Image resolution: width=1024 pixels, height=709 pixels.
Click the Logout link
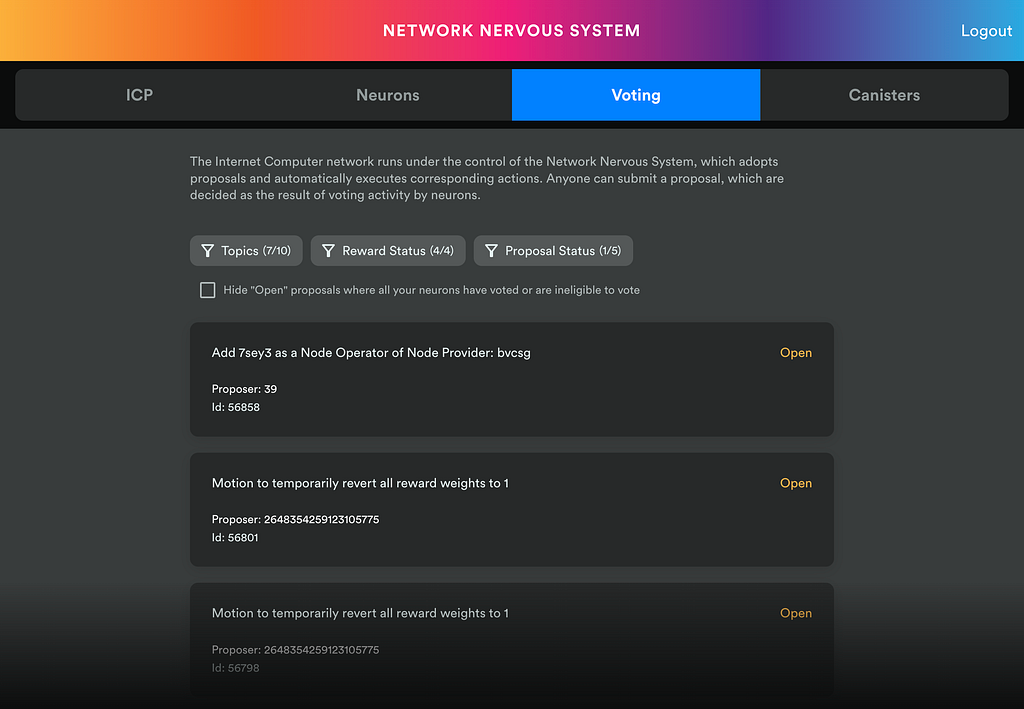[x=986, y=31]
